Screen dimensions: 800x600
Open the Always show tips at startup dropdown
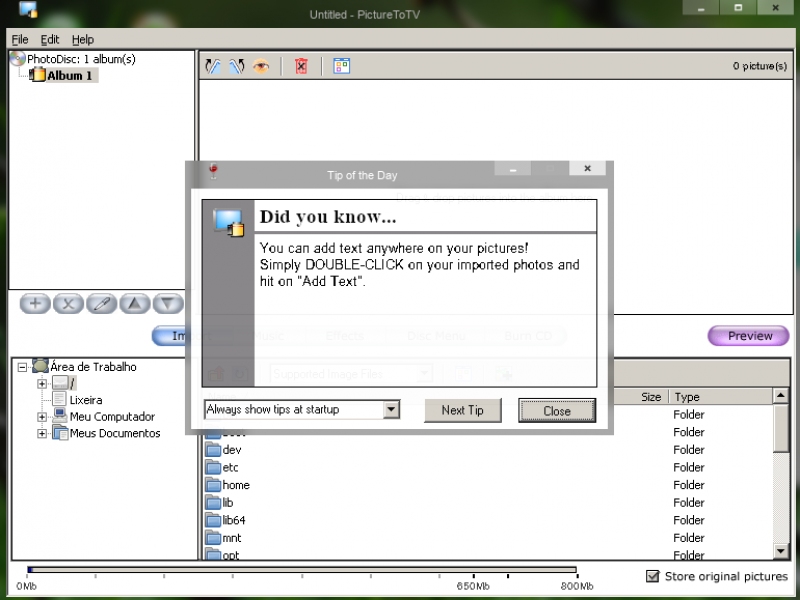pyautogui.click(x=391, y=410)
